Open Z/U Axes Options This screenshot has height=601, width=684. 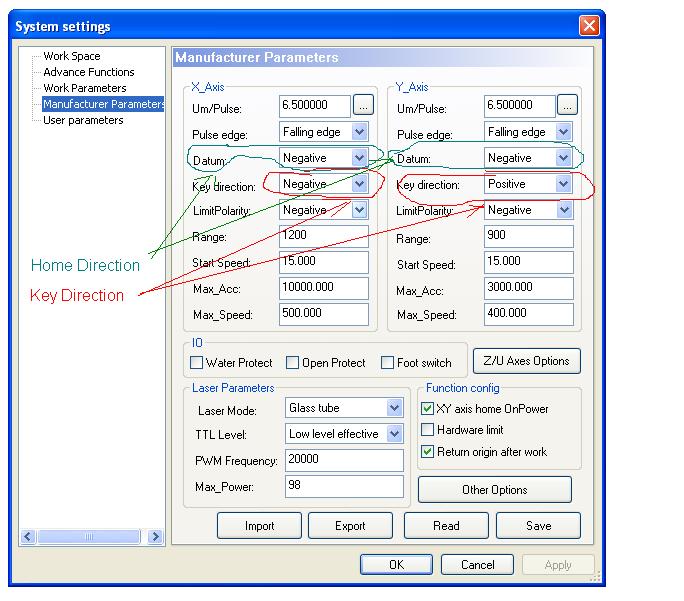pos(526,361)
